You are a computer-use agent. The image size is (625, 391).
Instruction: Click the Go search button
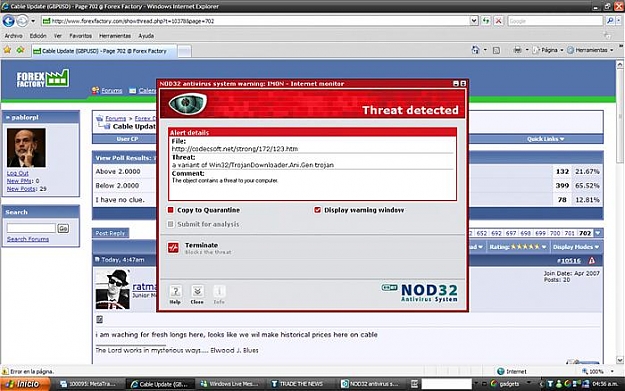coord(63,228)
